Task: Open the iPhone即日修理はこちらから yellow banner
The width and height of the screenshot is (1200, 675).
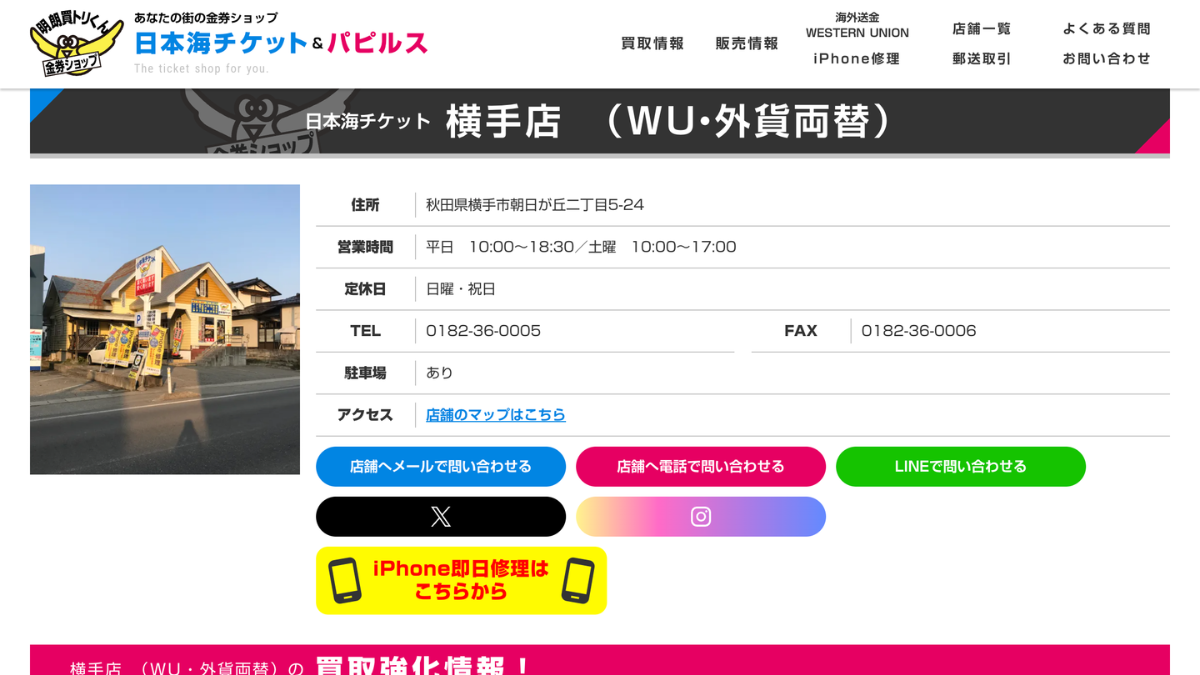Action: (460, 580)
